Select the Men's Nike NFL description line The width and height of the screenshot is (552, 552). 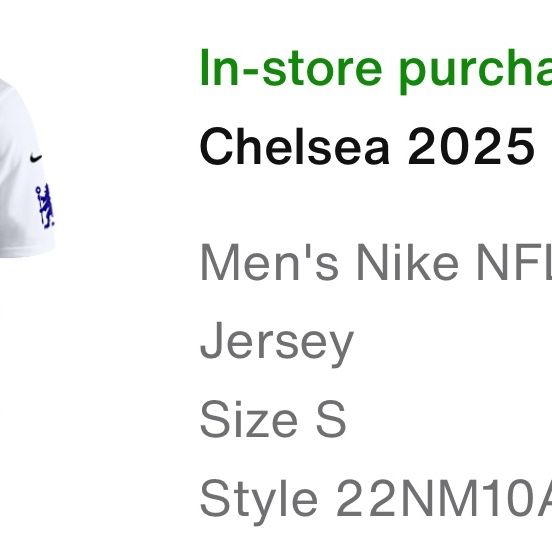coord(376,263)
